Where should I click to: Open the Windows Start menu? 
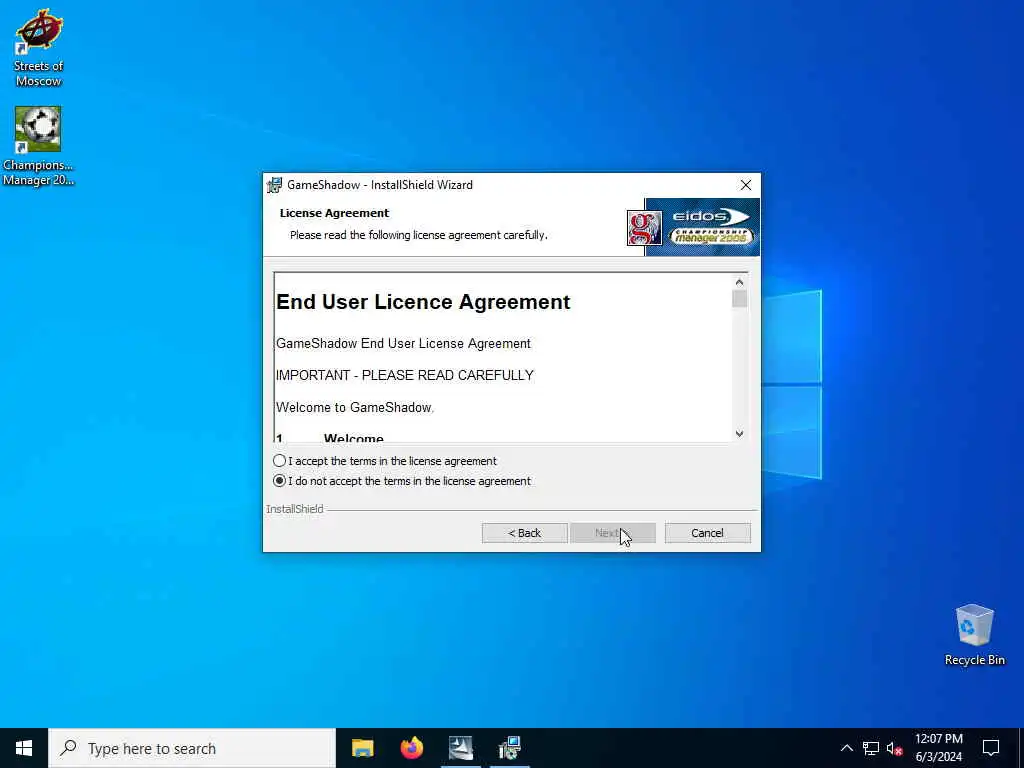[x=24, y=748]
